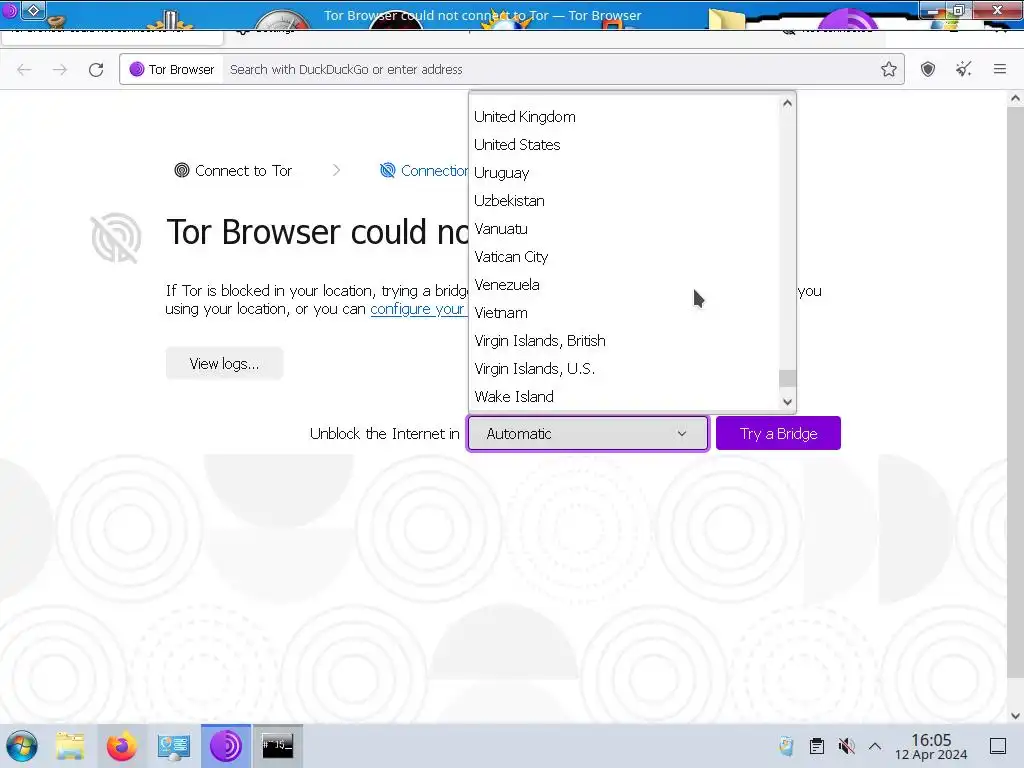Choose Uruguay in the list

click(x=624, y=173)
